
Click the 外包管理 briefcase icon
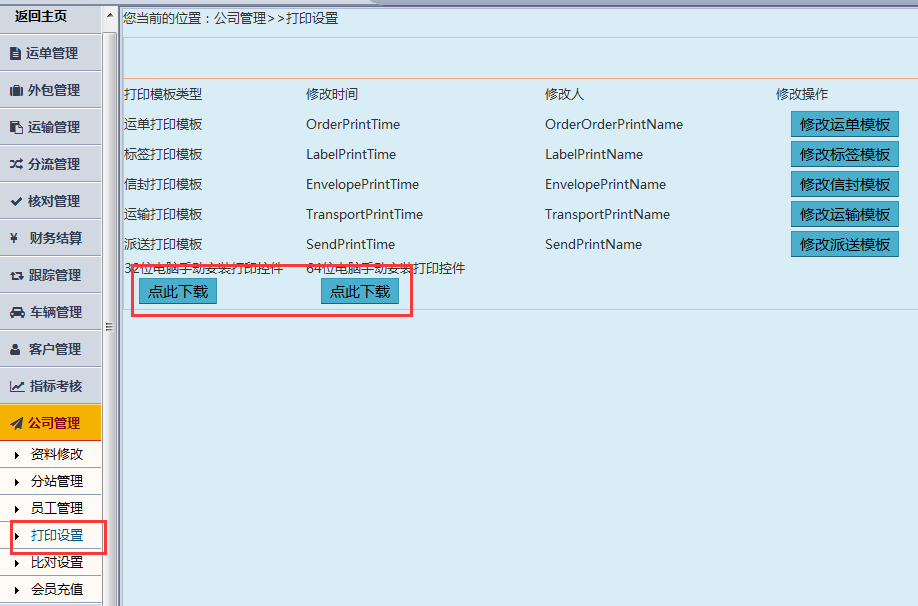[x=16, y=91]
